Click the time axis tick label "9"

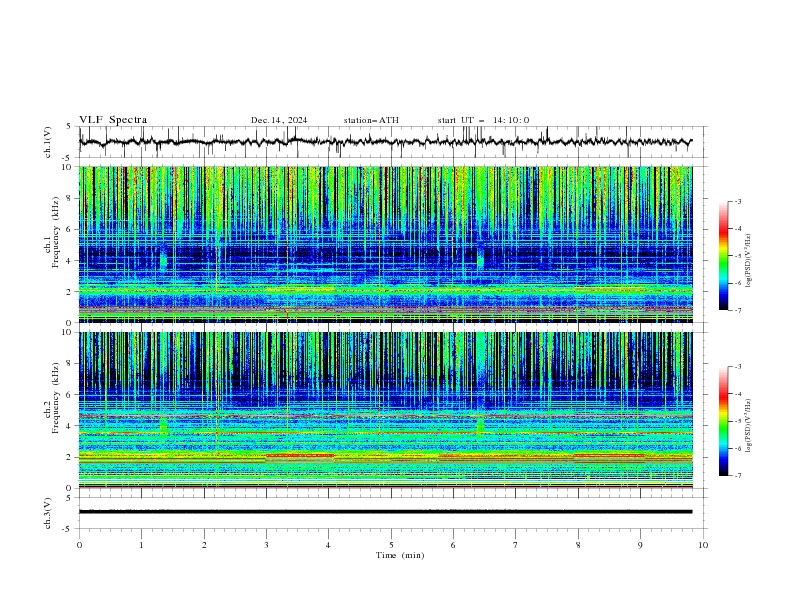(640, 545)
